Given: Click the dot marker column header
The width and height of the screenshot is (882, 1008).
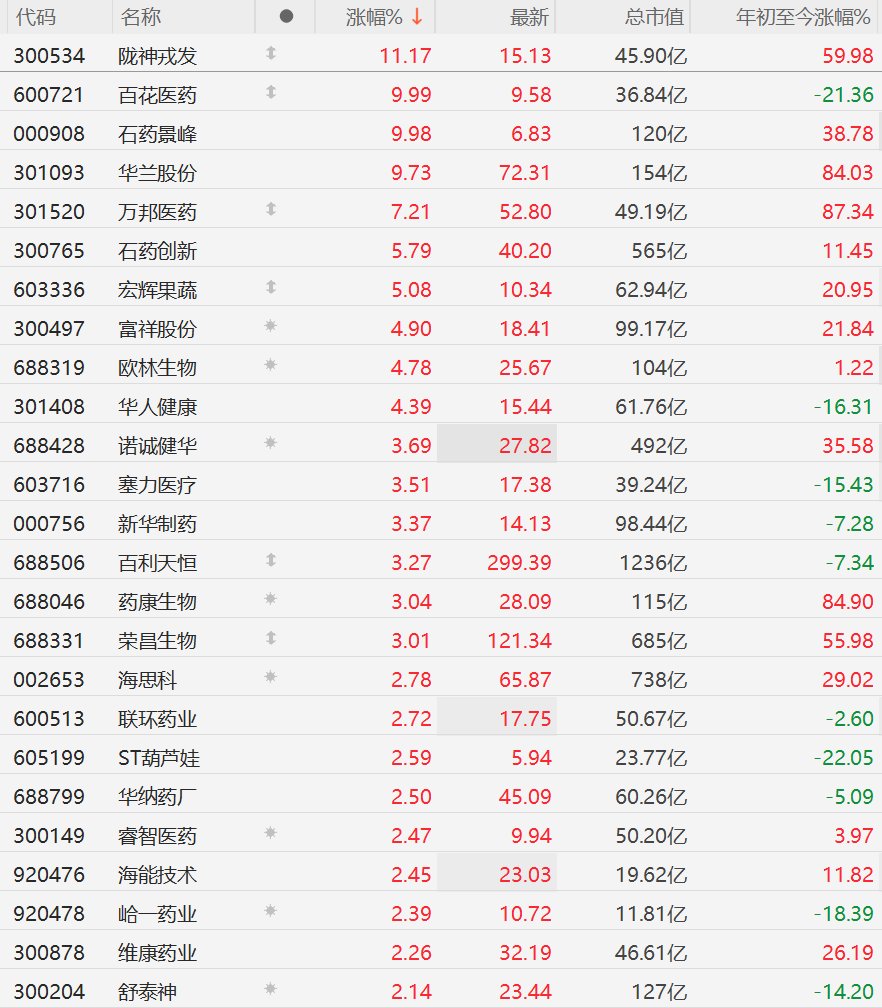Looking at the screenshot, I should click(286, 17).
